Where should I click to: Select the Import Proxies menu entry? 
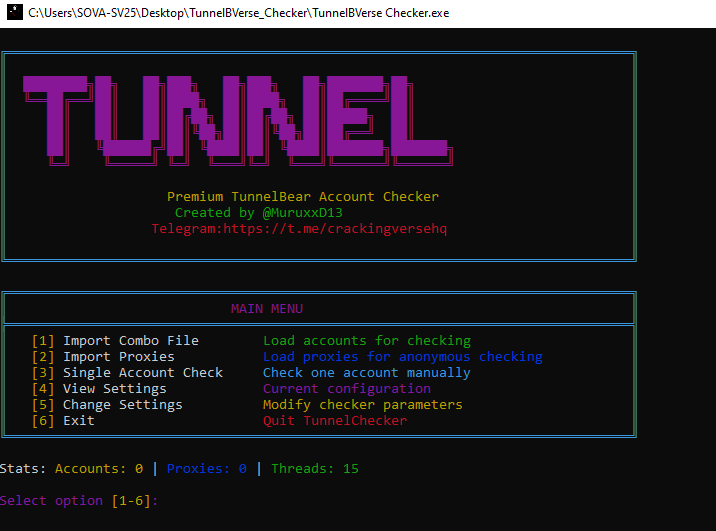pyautogui.click(x=118, y=357)
